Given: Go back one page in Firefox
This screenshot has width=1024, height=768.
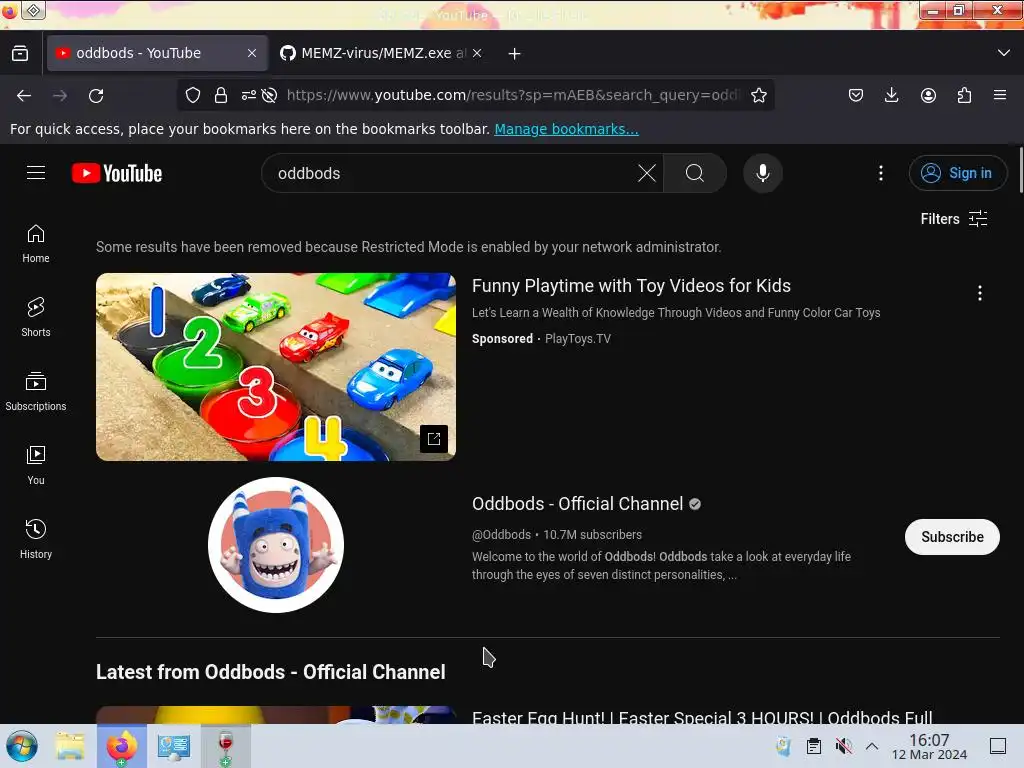Looking at the screenshot, I should pos(24,95).
